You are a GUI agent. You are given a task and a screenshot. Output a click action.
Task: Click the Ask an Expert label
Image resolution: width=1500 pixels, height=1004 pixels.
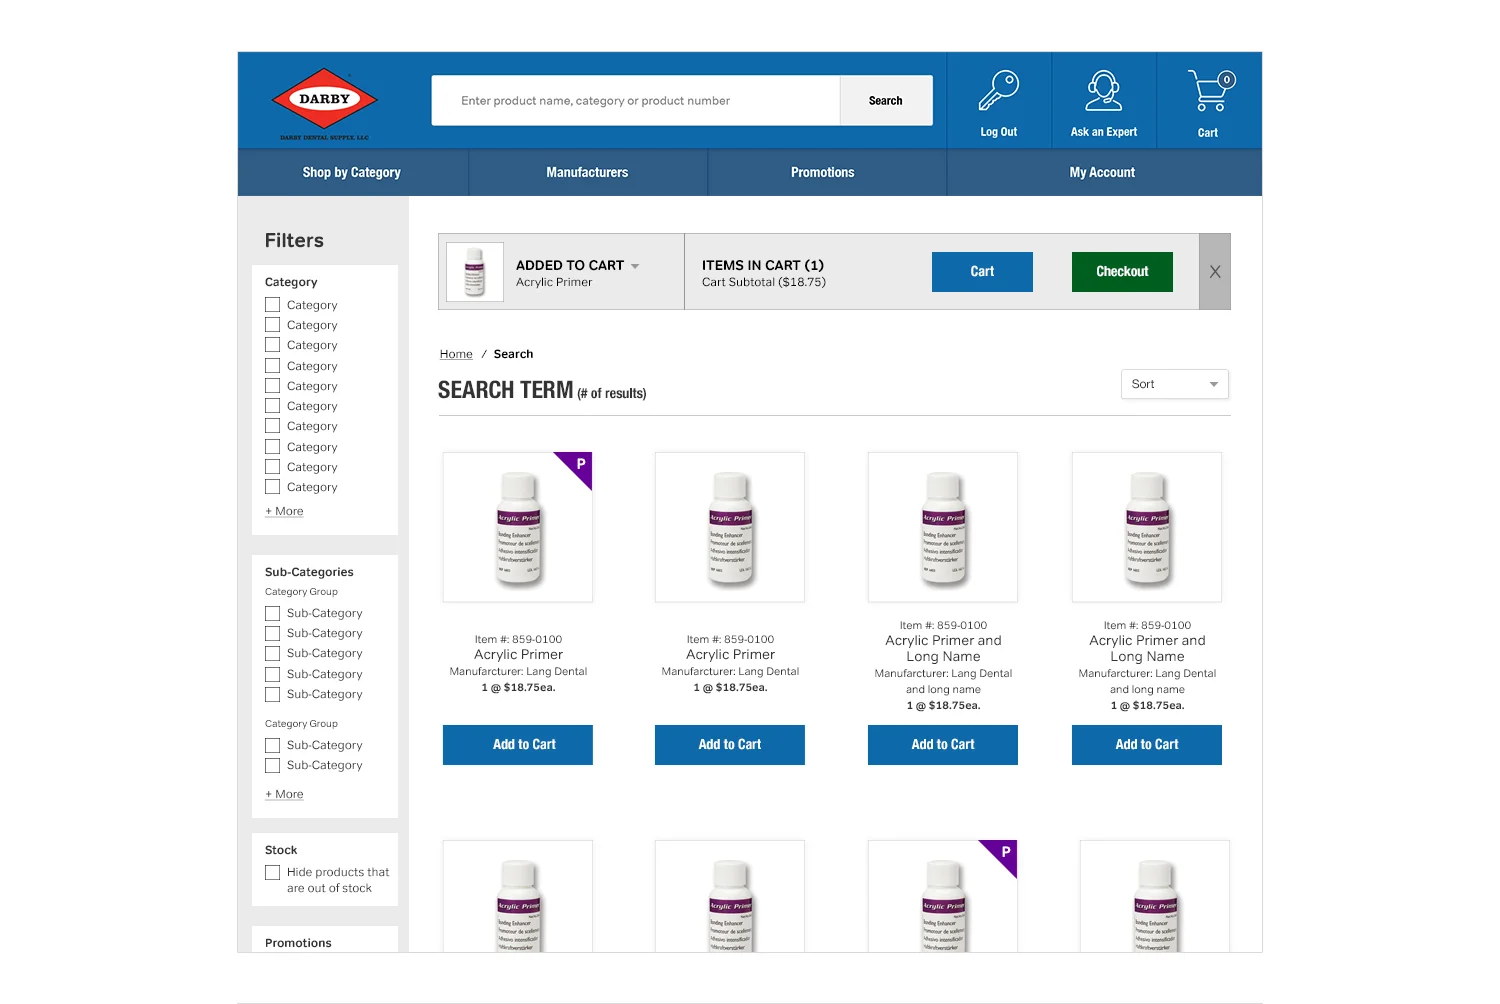pos(1104,132)
